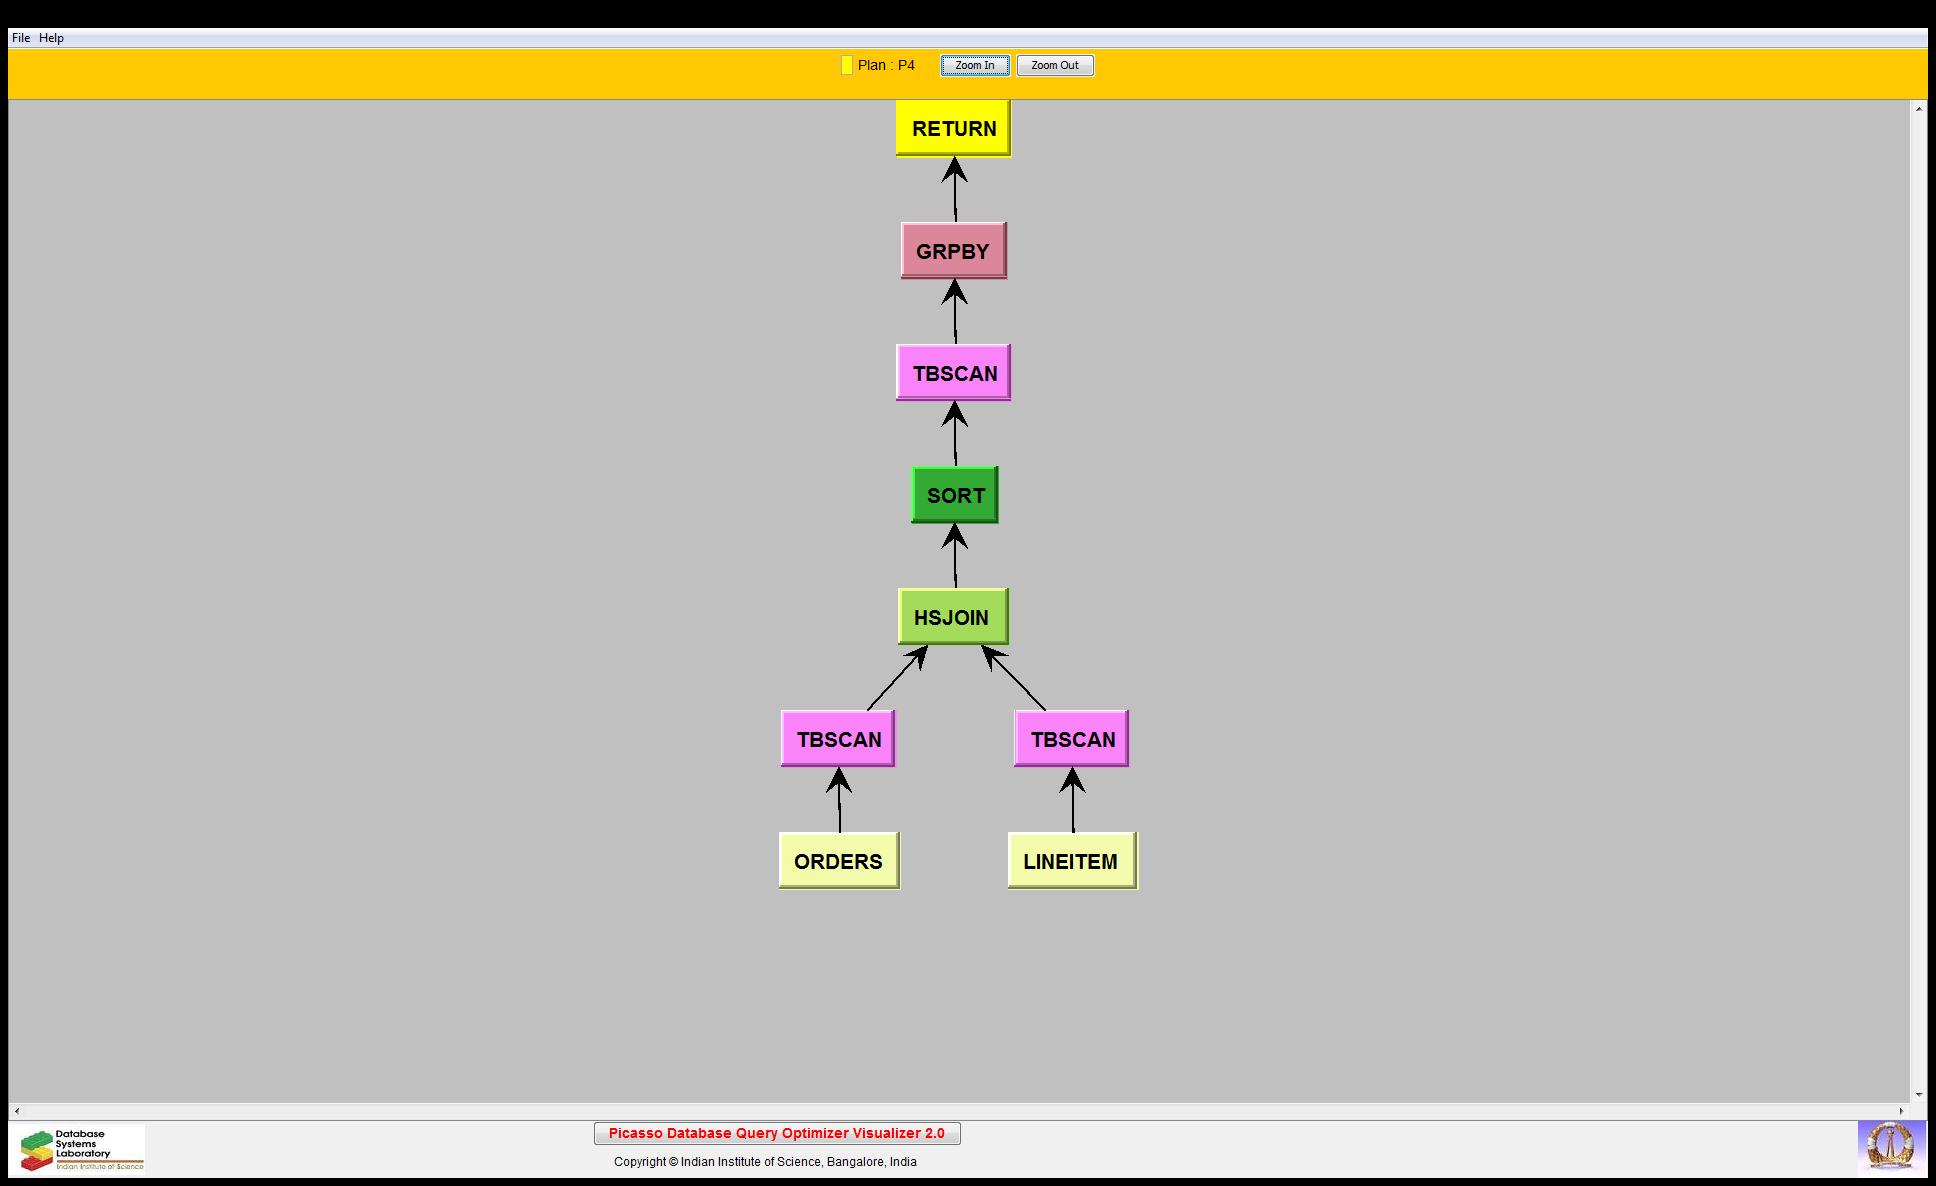
Task: Click the horizontal scrollbar right arrow
Action: pyautogui.click(x=1902, y=1111)
